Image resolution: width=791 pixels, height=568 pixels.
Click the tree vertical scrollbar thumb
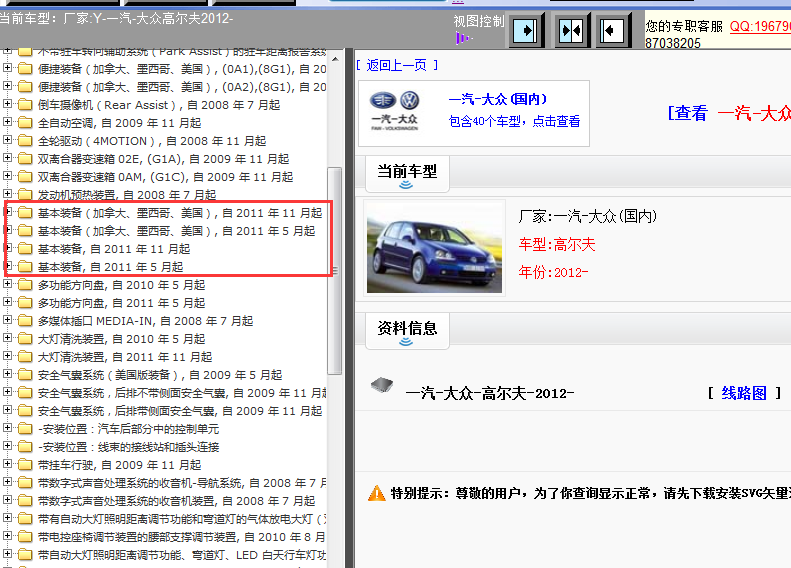pyautogui.click(x=334, y=271)
